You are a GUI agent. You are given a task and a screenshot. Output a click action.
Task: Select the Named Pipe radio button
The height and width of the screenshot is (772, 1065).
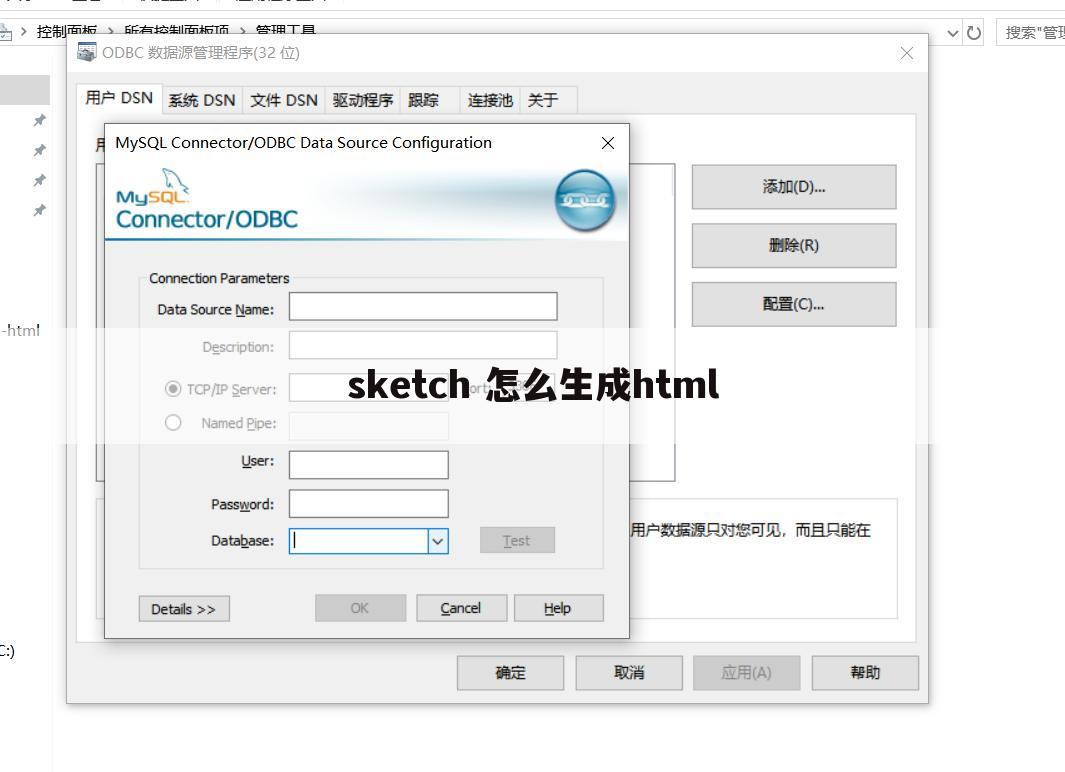173,422
